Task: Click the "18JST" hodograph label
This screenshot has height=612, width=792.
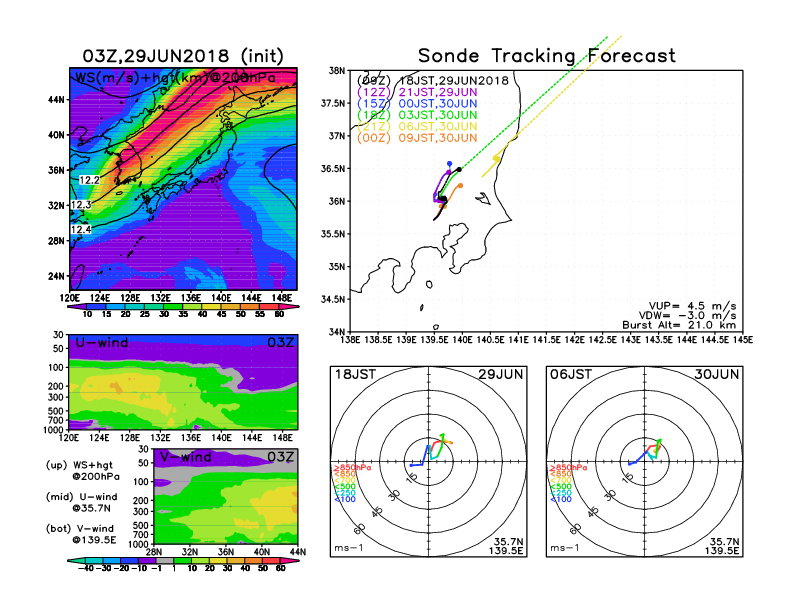Action: (x=355, y=375)
